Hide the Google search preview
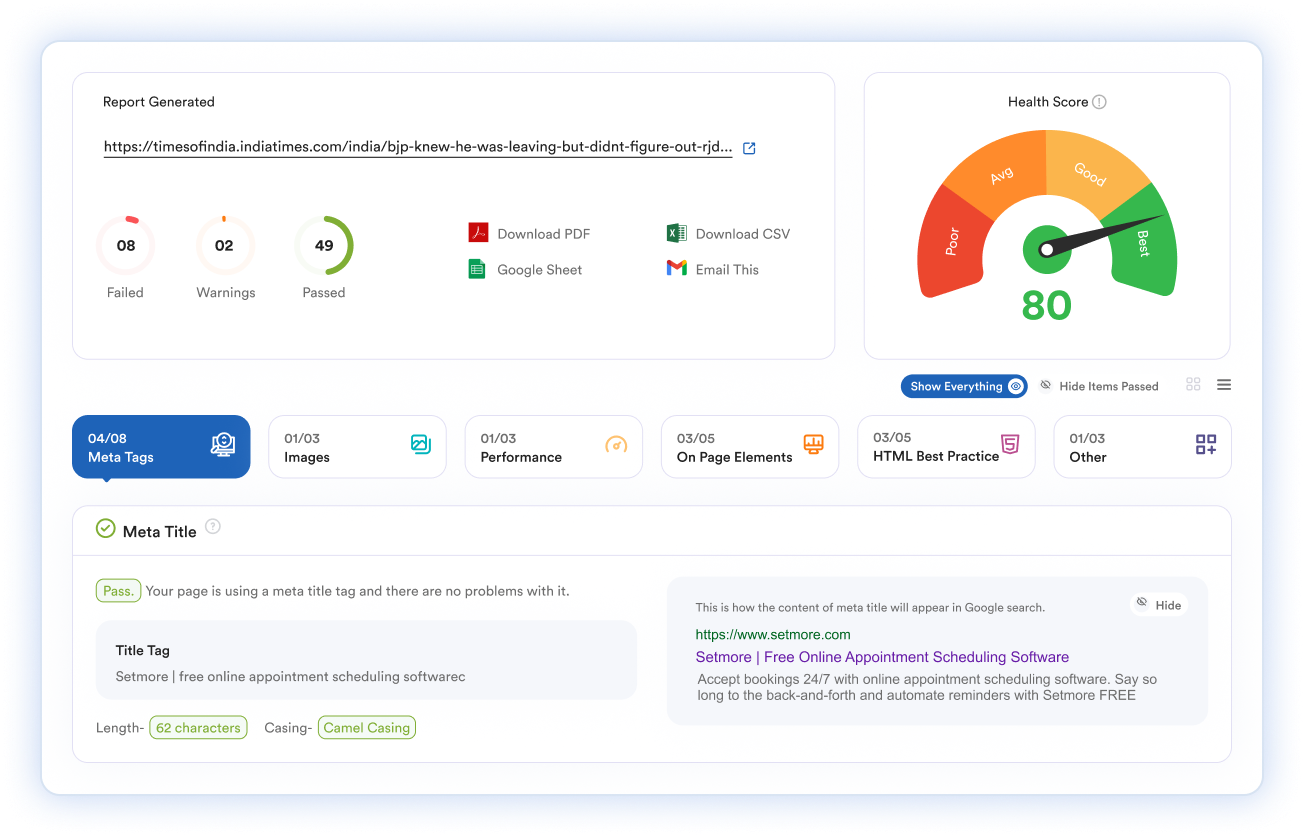This screenshot has height=836, width=1304. (x=1158, y=604)
